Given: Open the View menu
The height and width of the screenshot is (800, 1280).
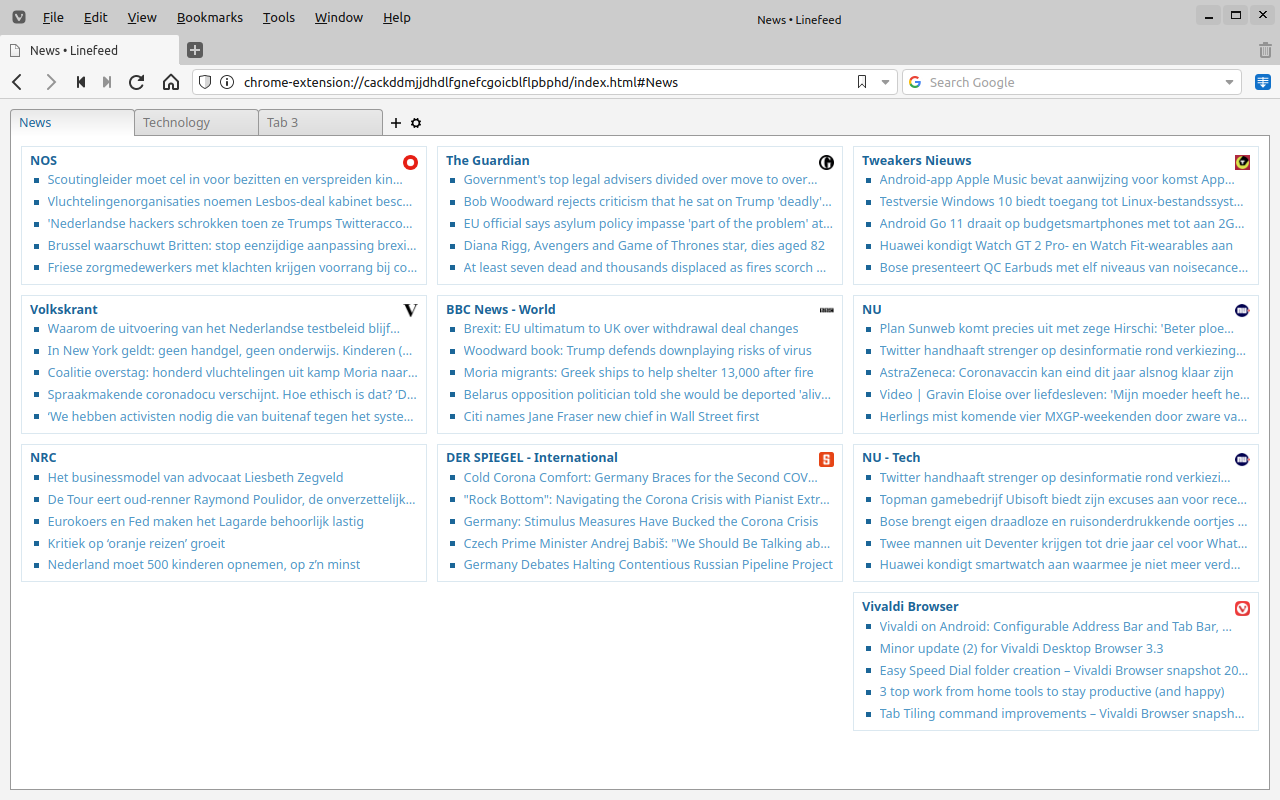Looking at the screenshot, I should 142,17.
